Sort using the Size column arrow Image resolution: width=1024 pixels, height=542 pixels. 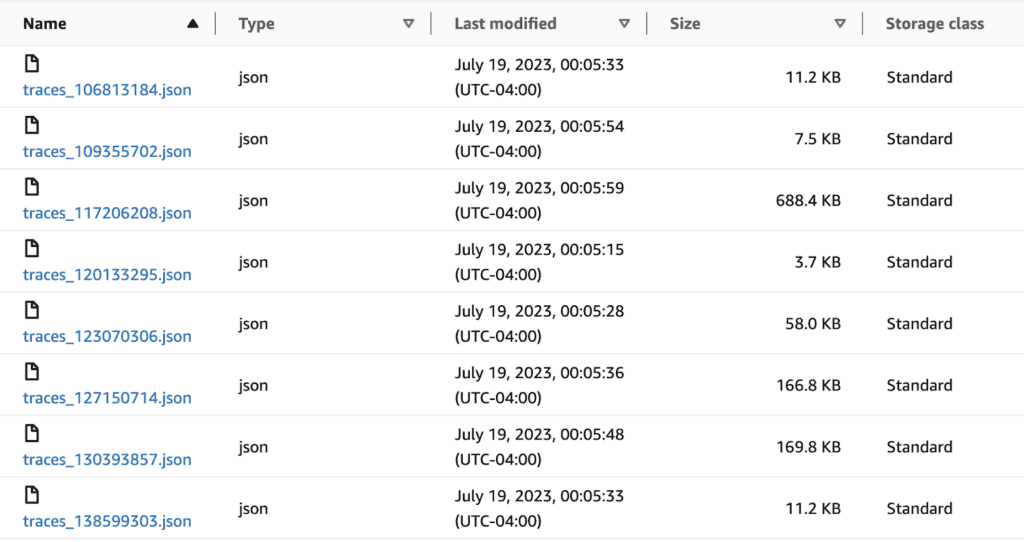pyautogui.click(x=840, y=24)
